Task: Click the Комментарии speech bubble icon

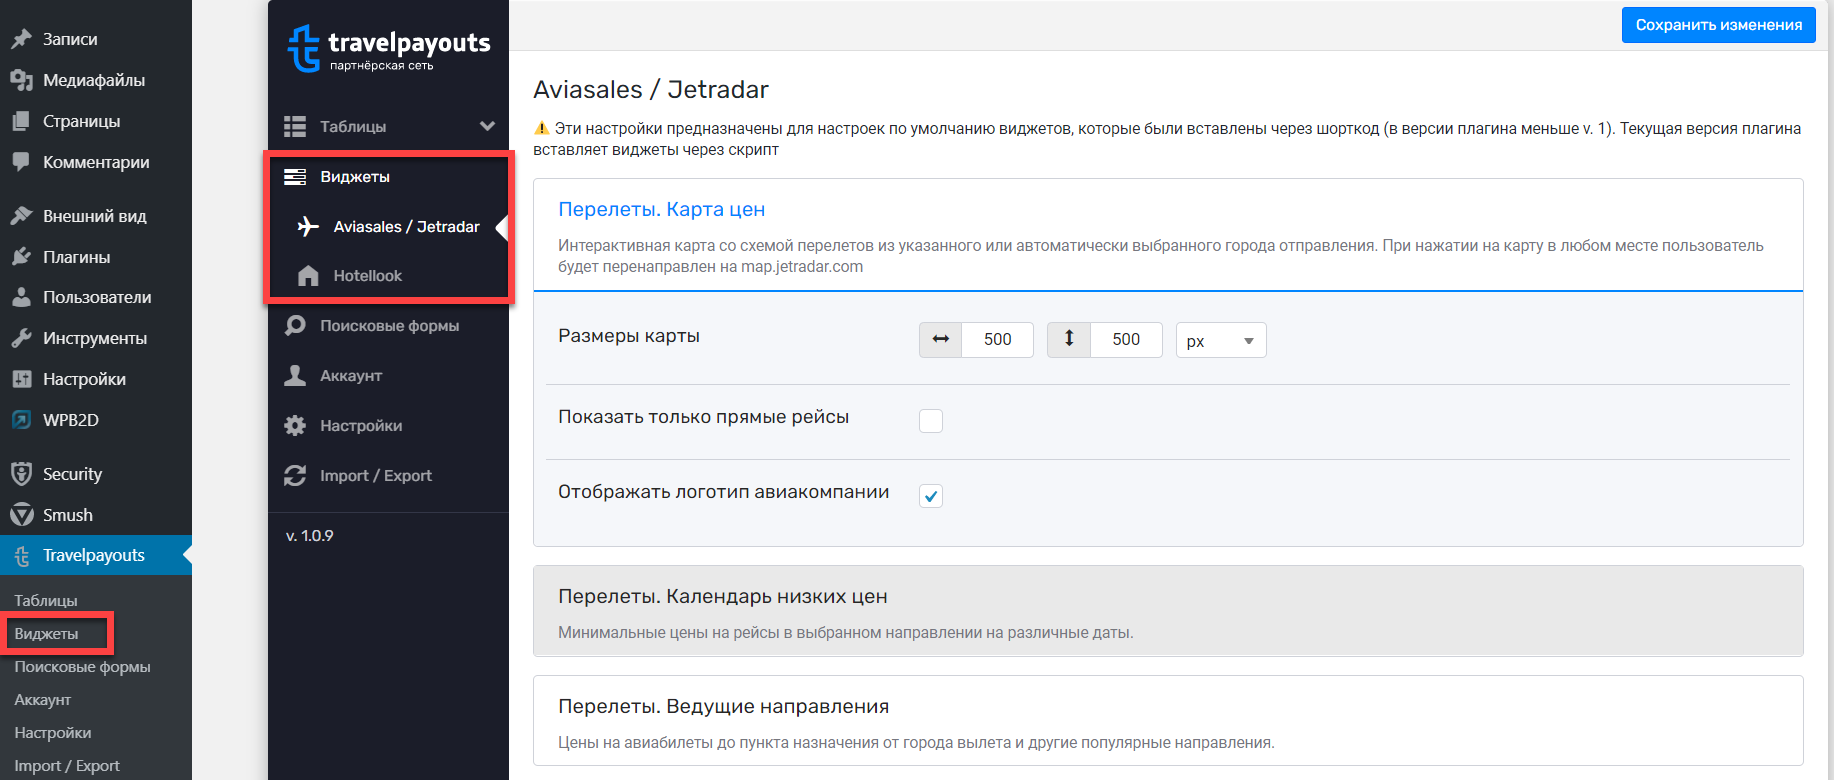Action: coord(21,162)
